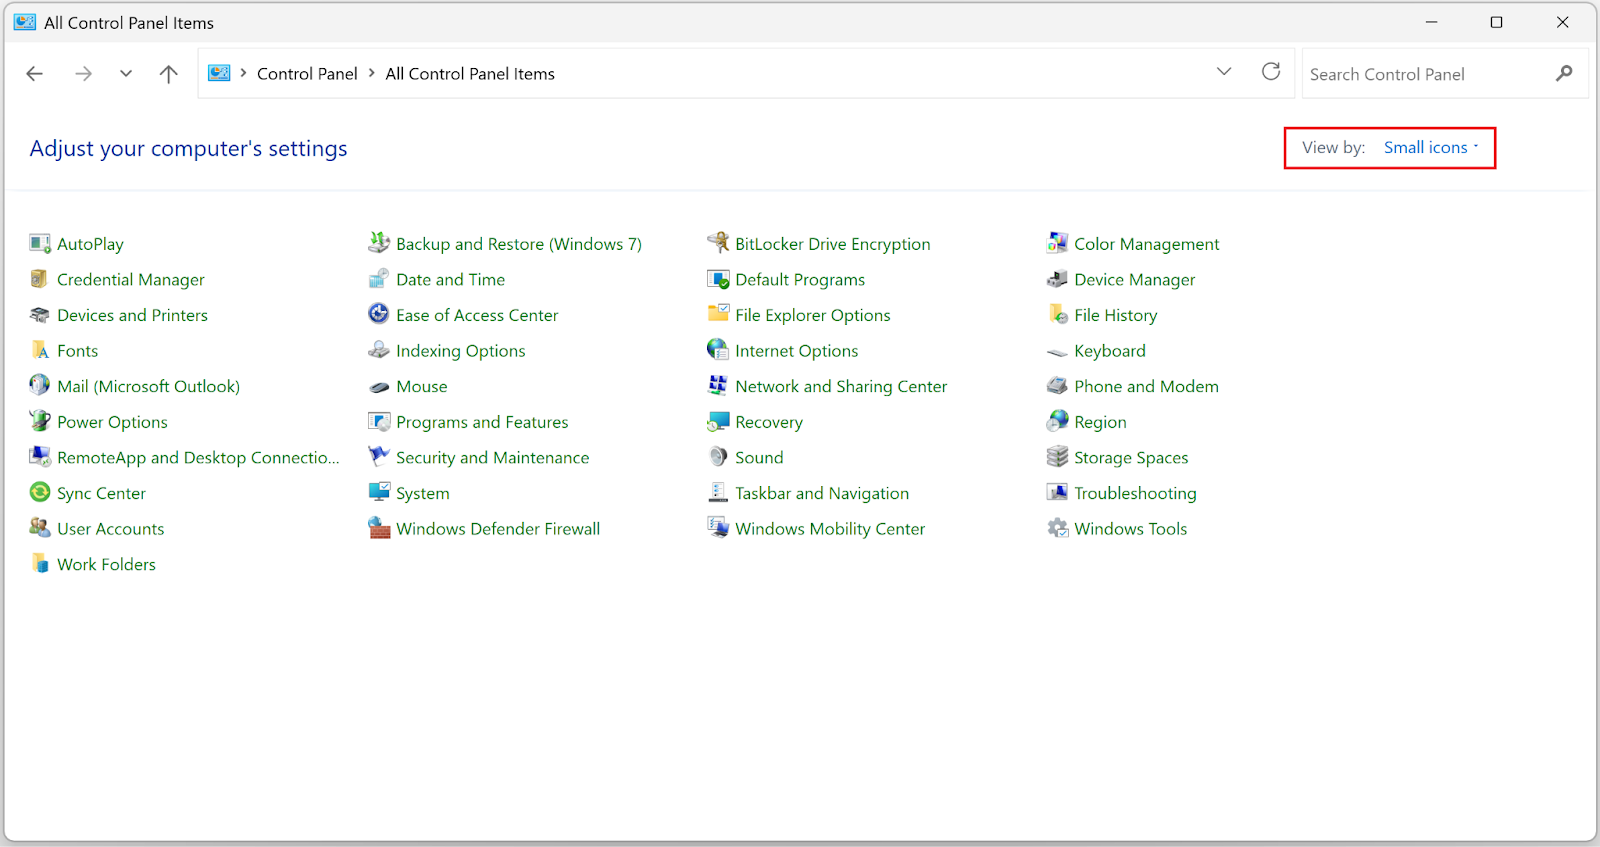The image size is (1600, 847).
Task: Click the search magnifier icon
Action: (x=1564, y=73)
